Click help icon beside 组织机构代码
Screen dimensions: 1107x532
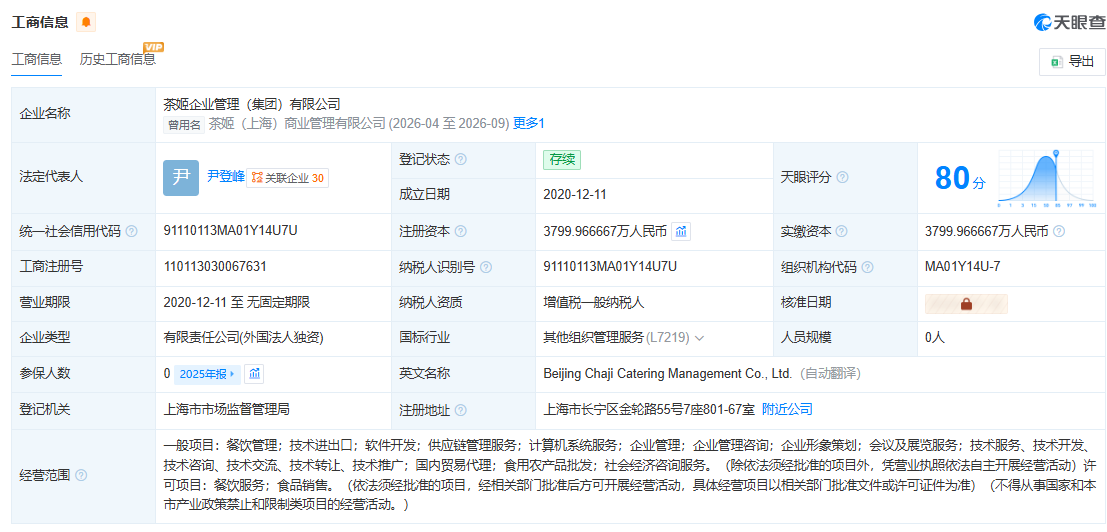click(x=868, y=267)
